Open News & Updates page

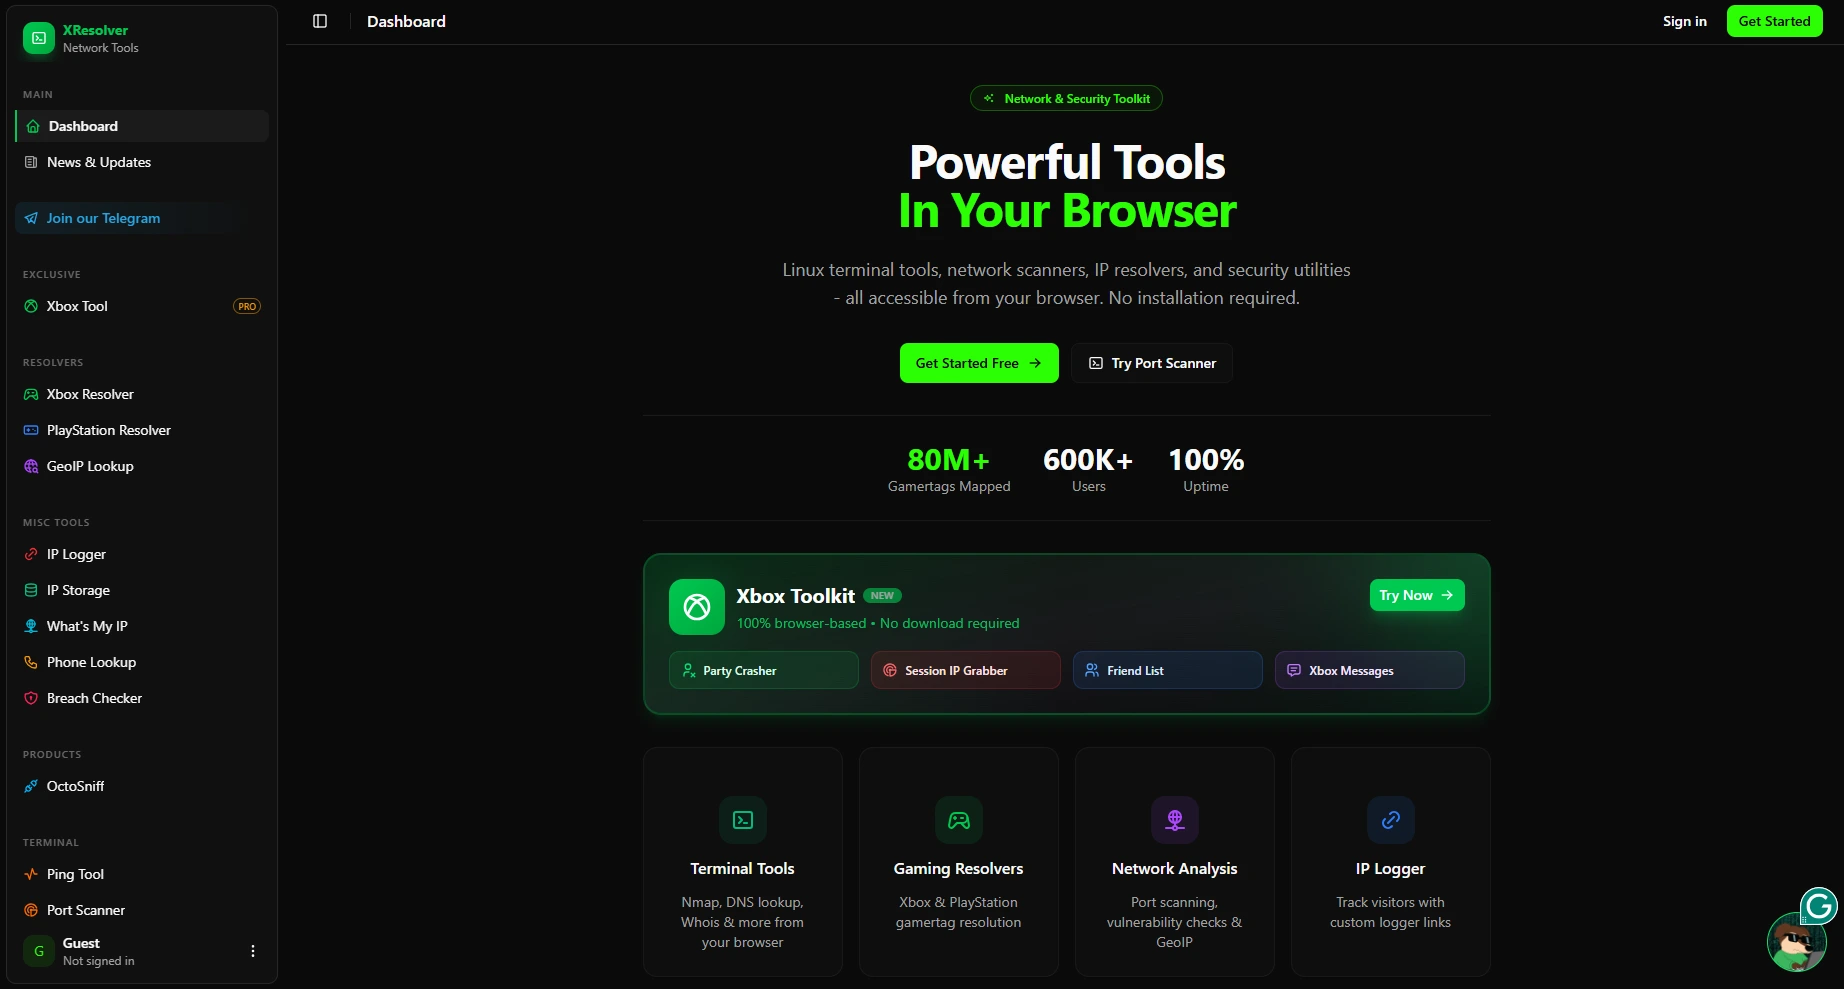(x=142, y=162)
